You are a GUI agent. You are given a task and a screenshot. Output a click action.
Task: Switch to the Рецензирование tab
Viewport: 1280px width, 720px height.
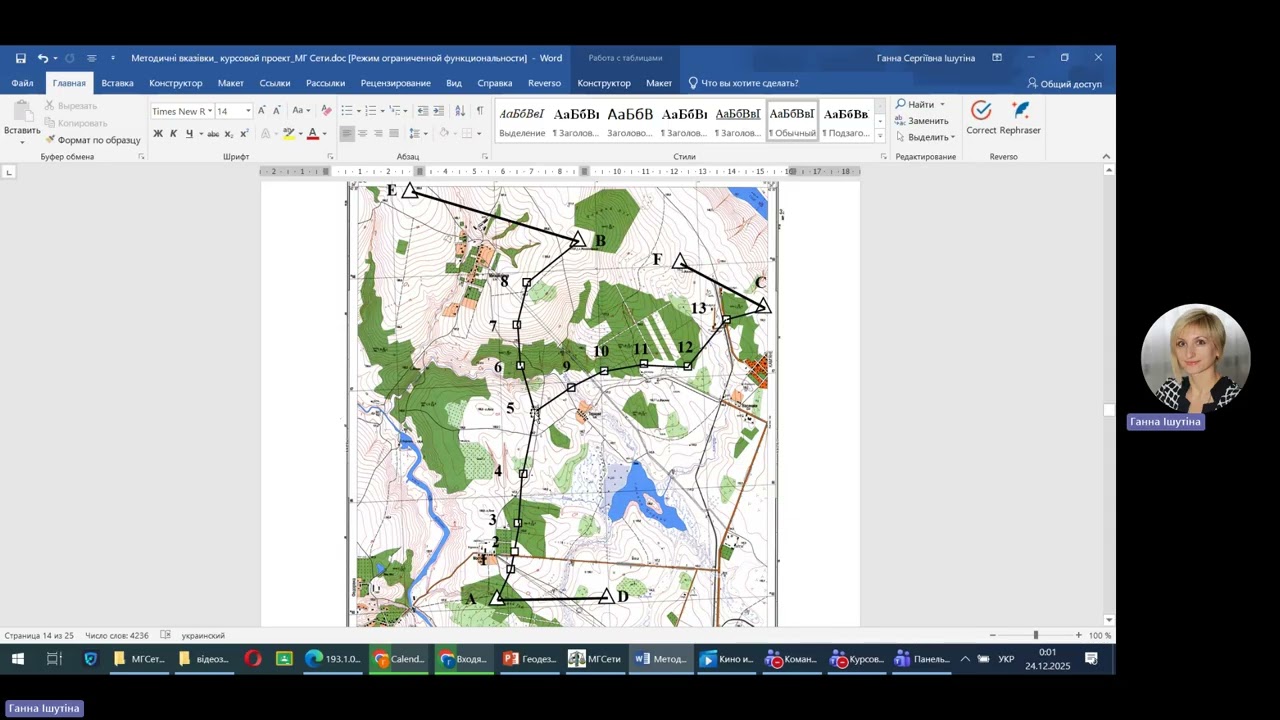pyautogui.click(x=396, y=83)
